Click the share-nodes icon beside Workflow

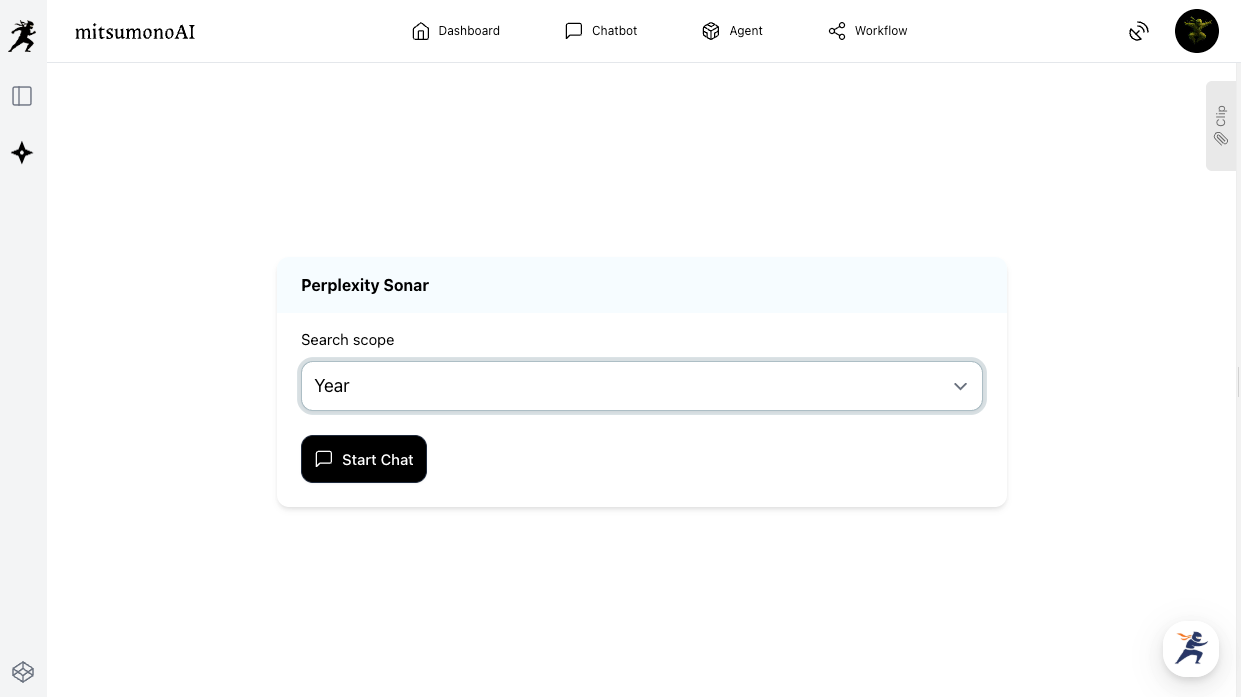(837, 31)
